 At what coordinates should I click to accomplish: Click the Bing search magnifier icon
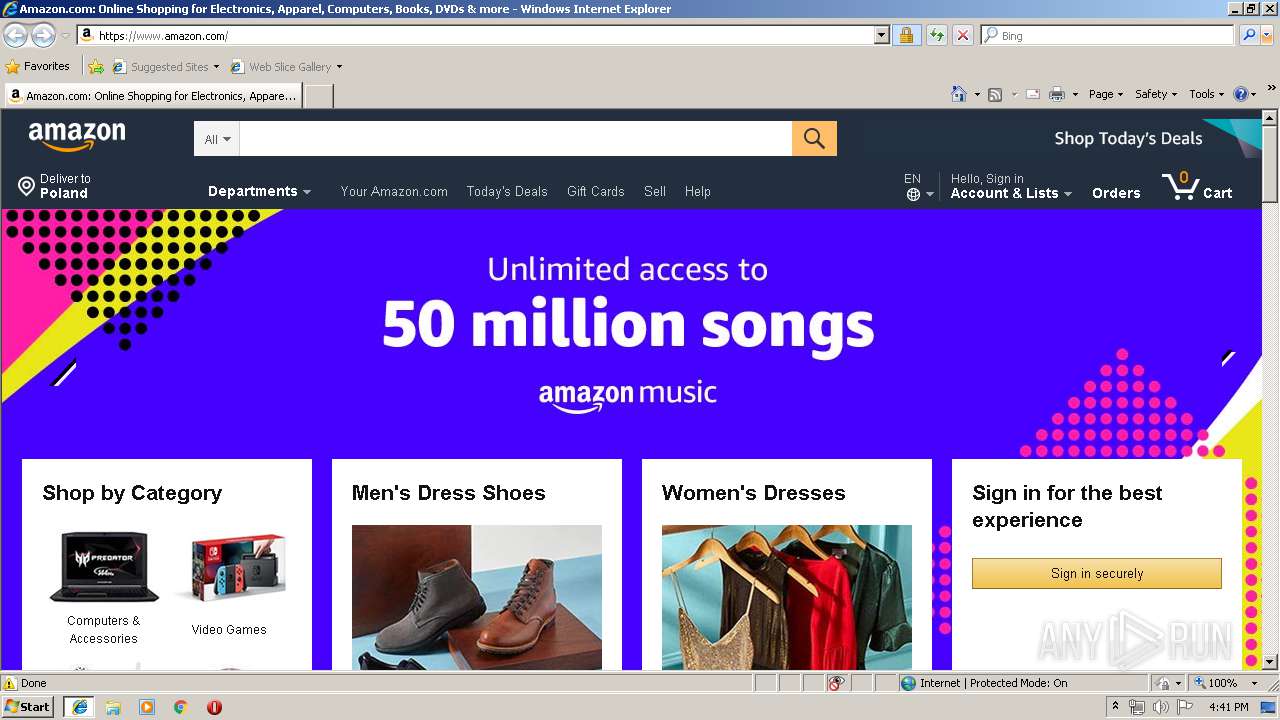(1249, 35)
